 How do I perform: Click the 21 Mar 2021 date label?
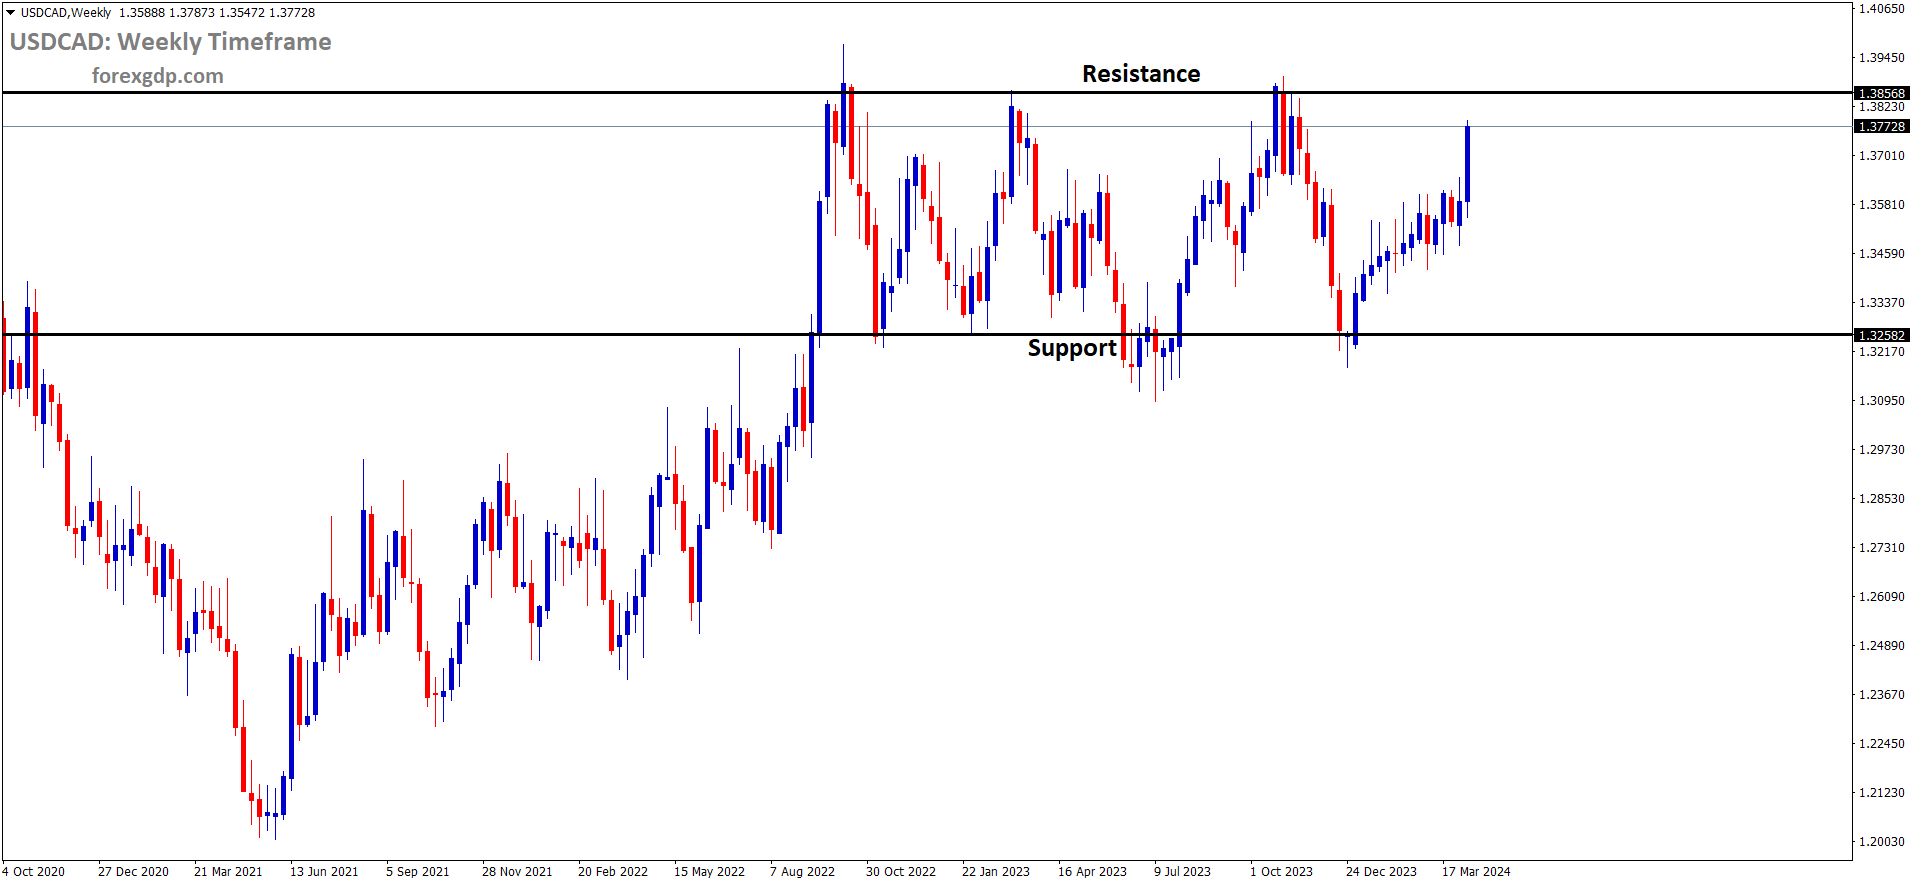228,871
